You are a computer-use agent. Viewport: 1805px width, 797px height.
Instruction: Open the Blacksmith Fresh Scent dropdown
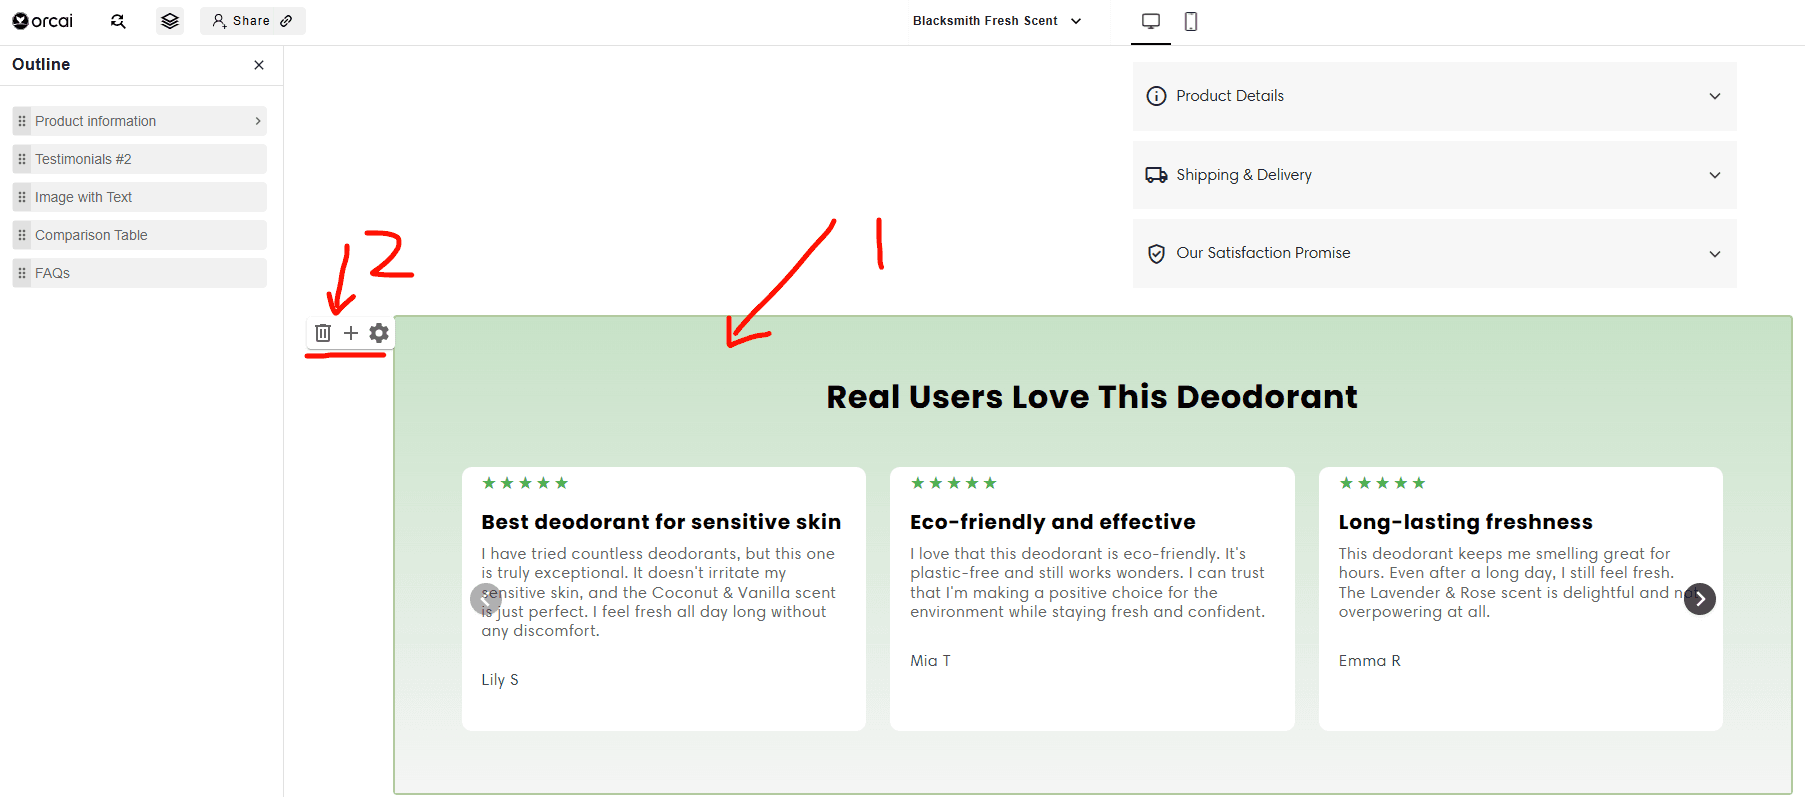(997, 21)
